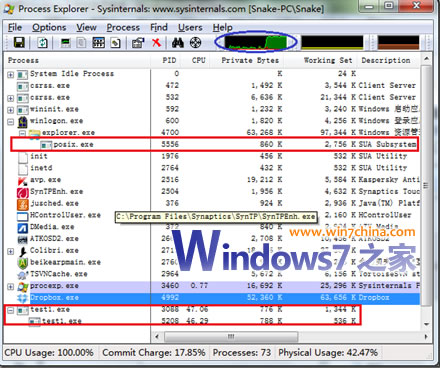Click the Save floppy disk toolbar icon
Screen dimensions: 440x368
pyautogui.click(x=19, y=42)
